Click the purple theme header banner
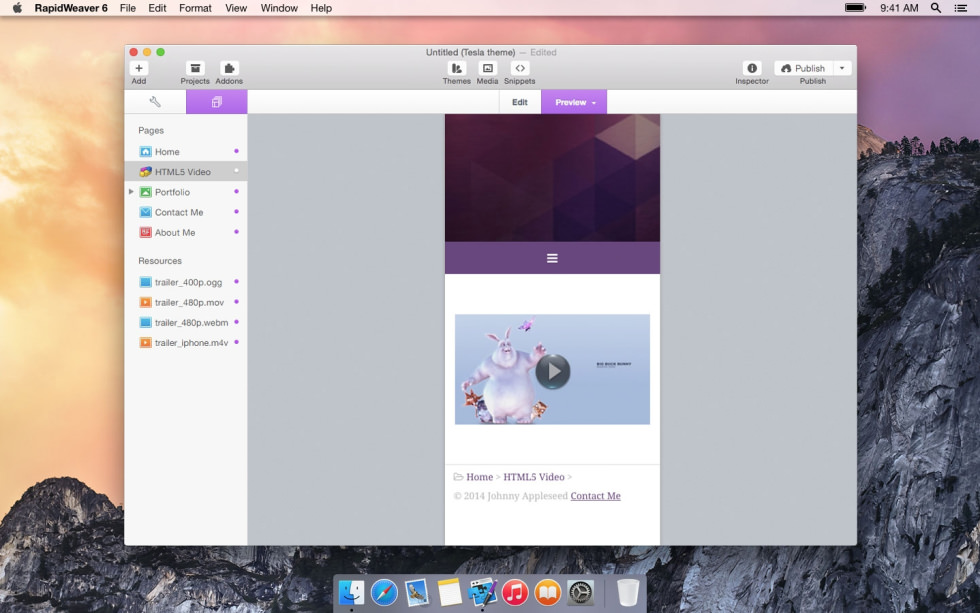Viewport: 980px width, 613px height. [x=552, y=178]
